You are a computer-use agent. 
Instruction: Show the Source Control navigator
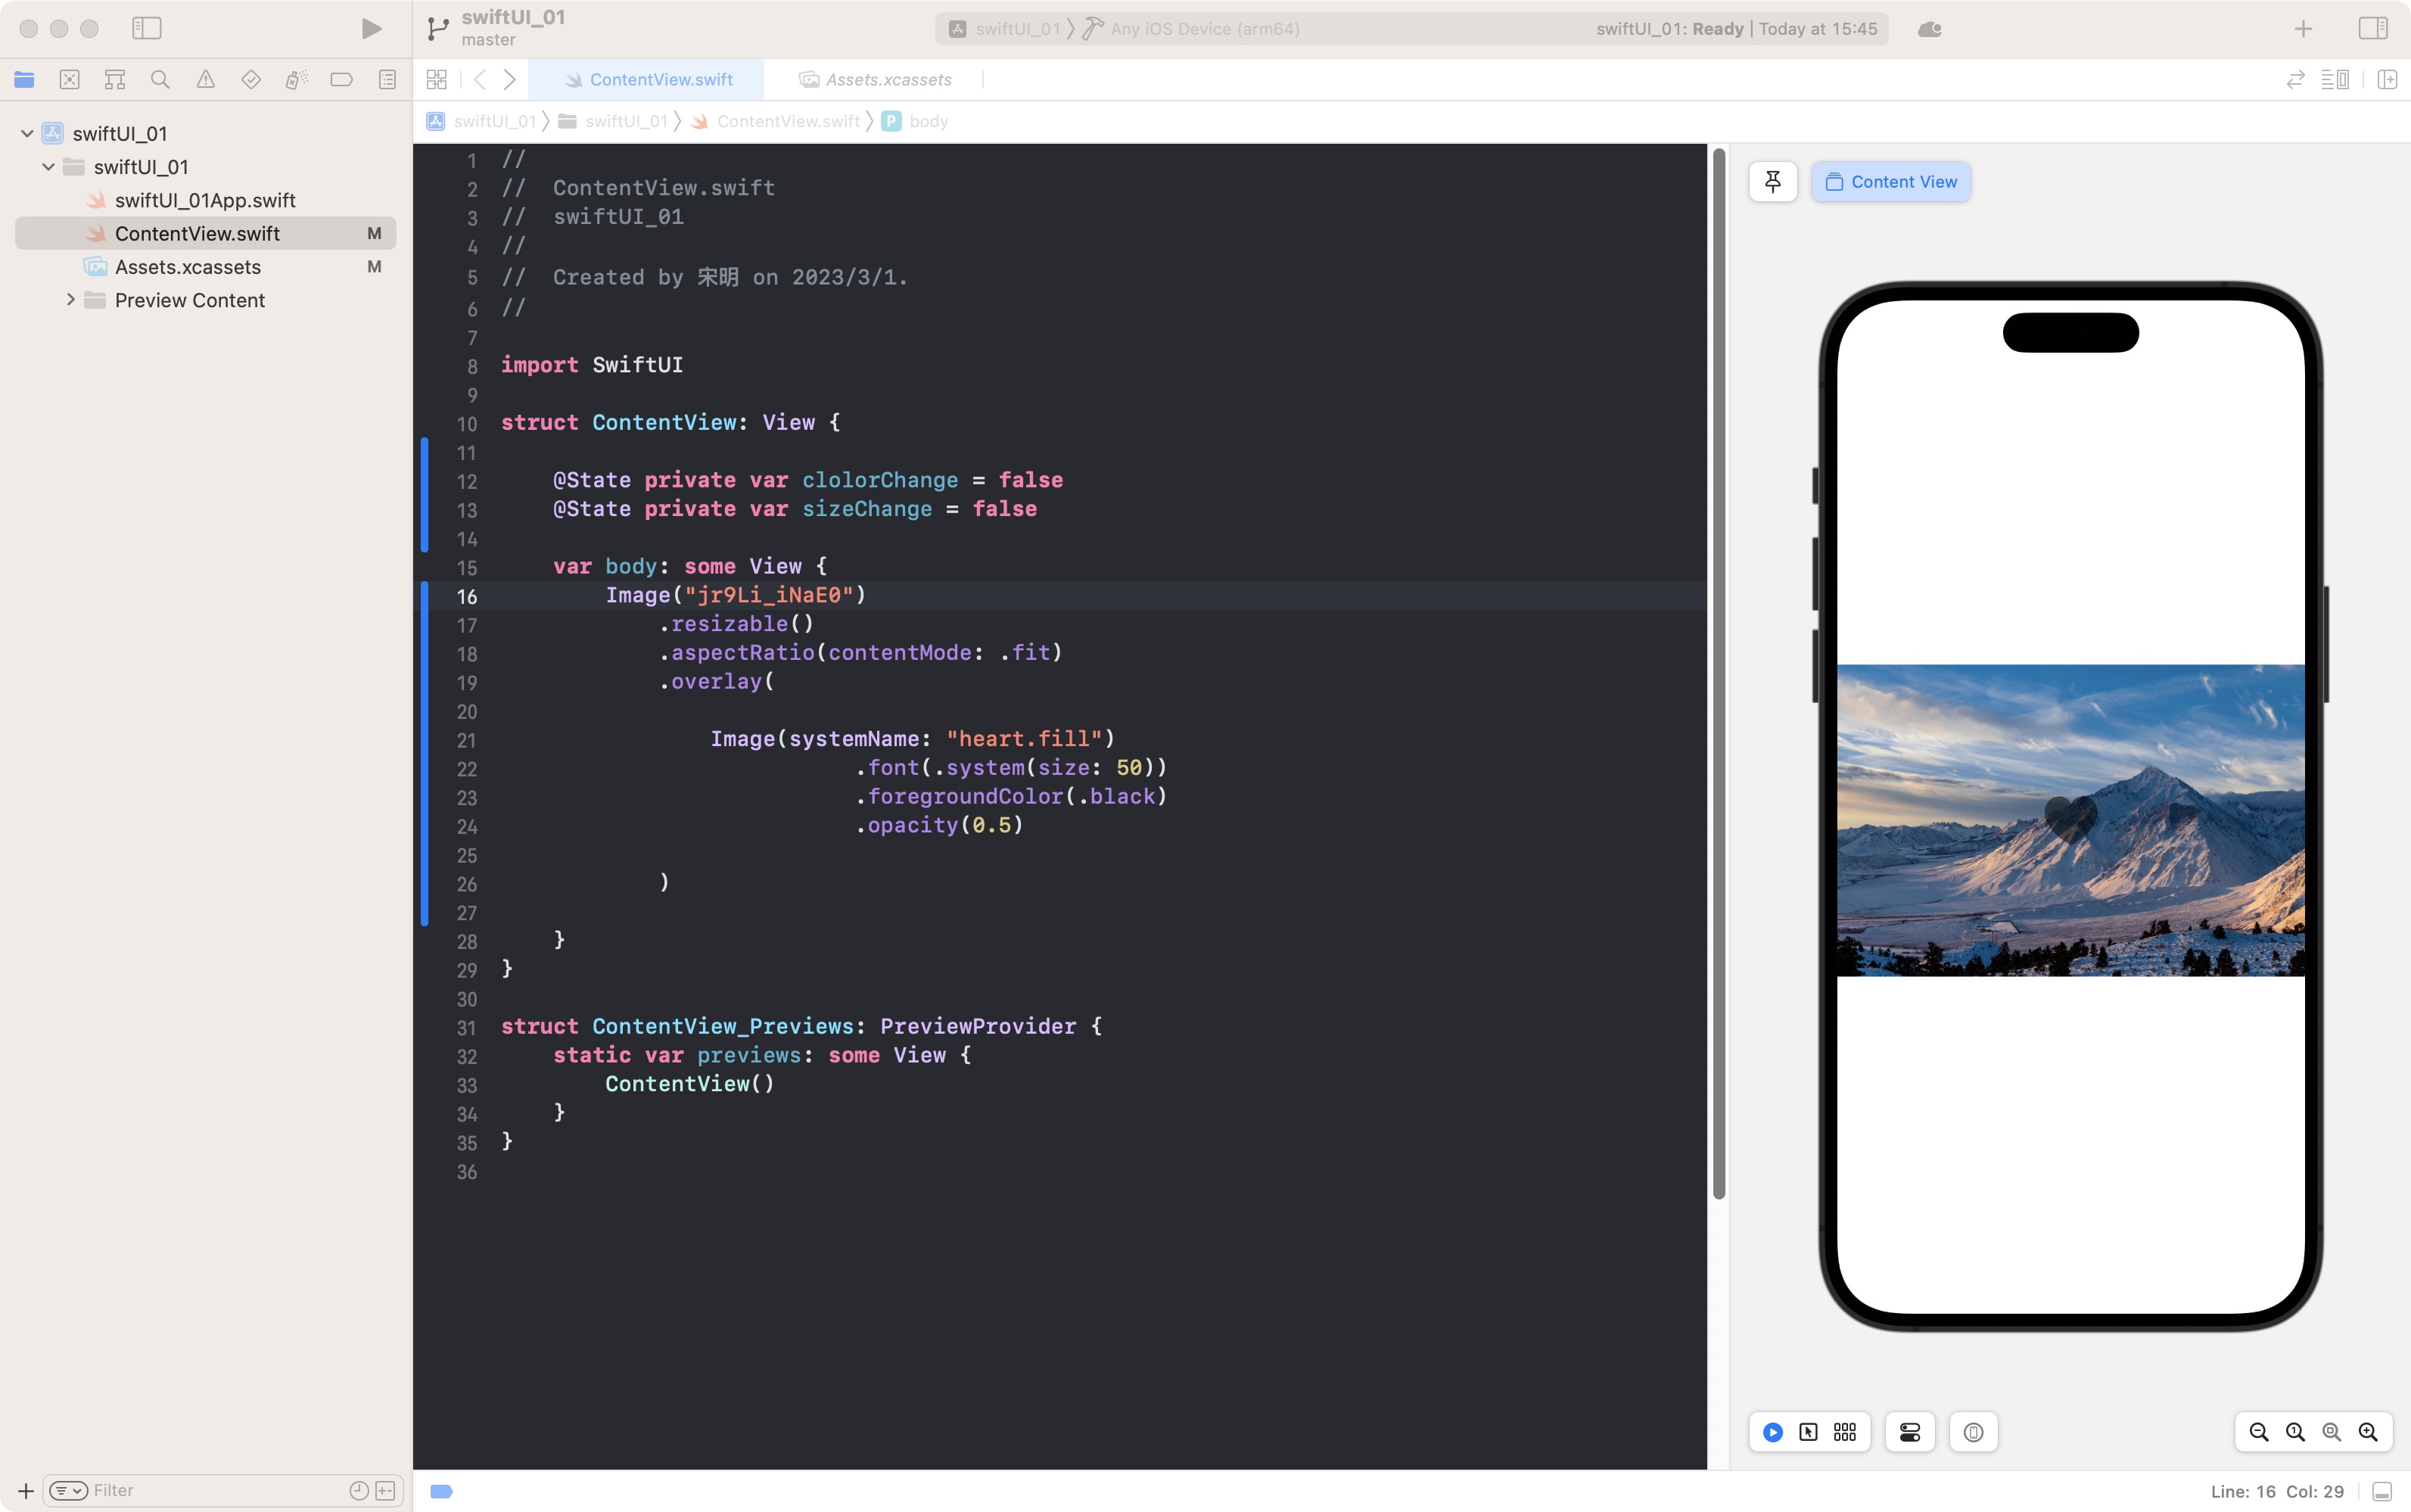click(x=69, y=79)
